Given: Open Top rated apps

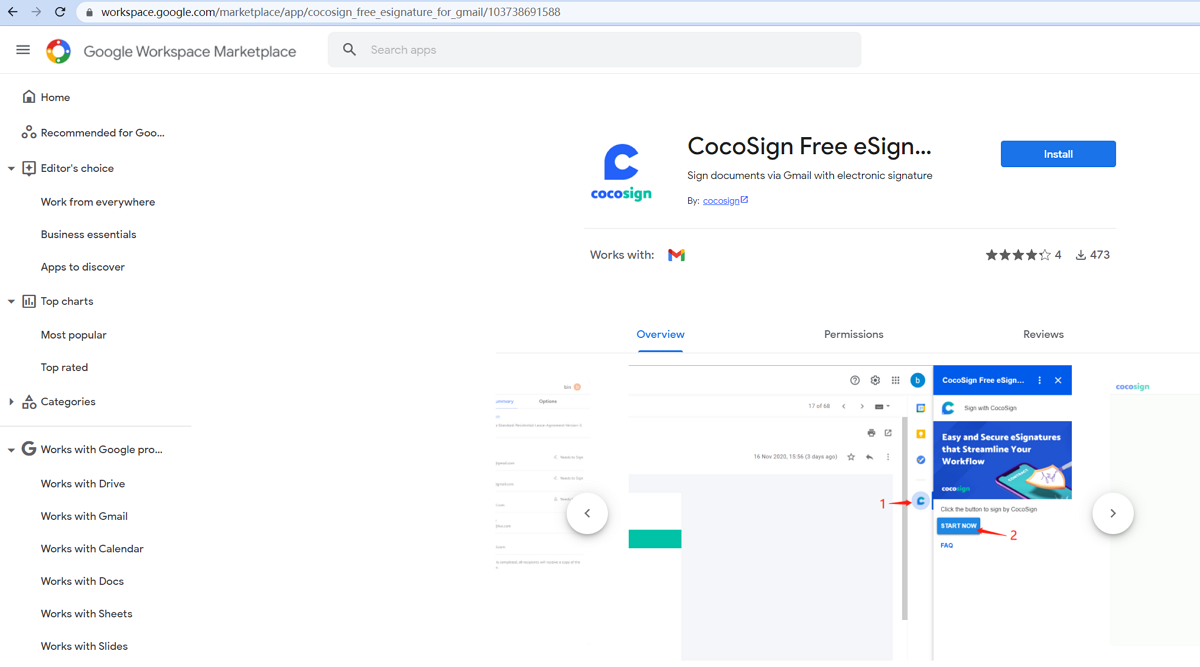Looking at the screenshot, I should pos(64,367).
